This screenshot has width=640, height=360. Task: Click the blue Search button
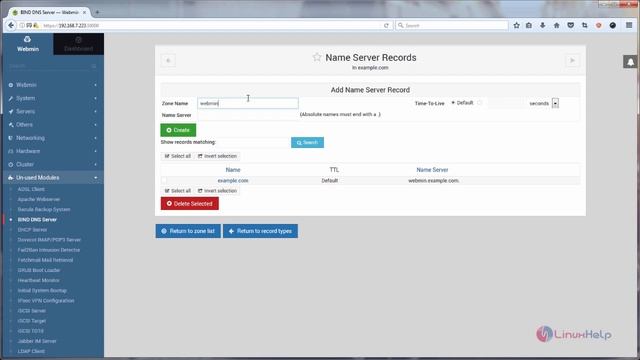coord(307,142)
